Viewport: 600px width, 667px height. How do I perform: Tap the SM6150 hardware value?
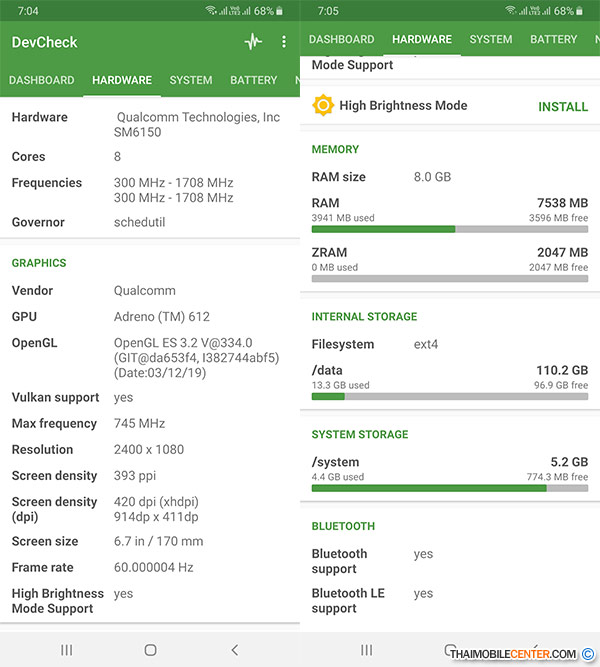point(137,132)
